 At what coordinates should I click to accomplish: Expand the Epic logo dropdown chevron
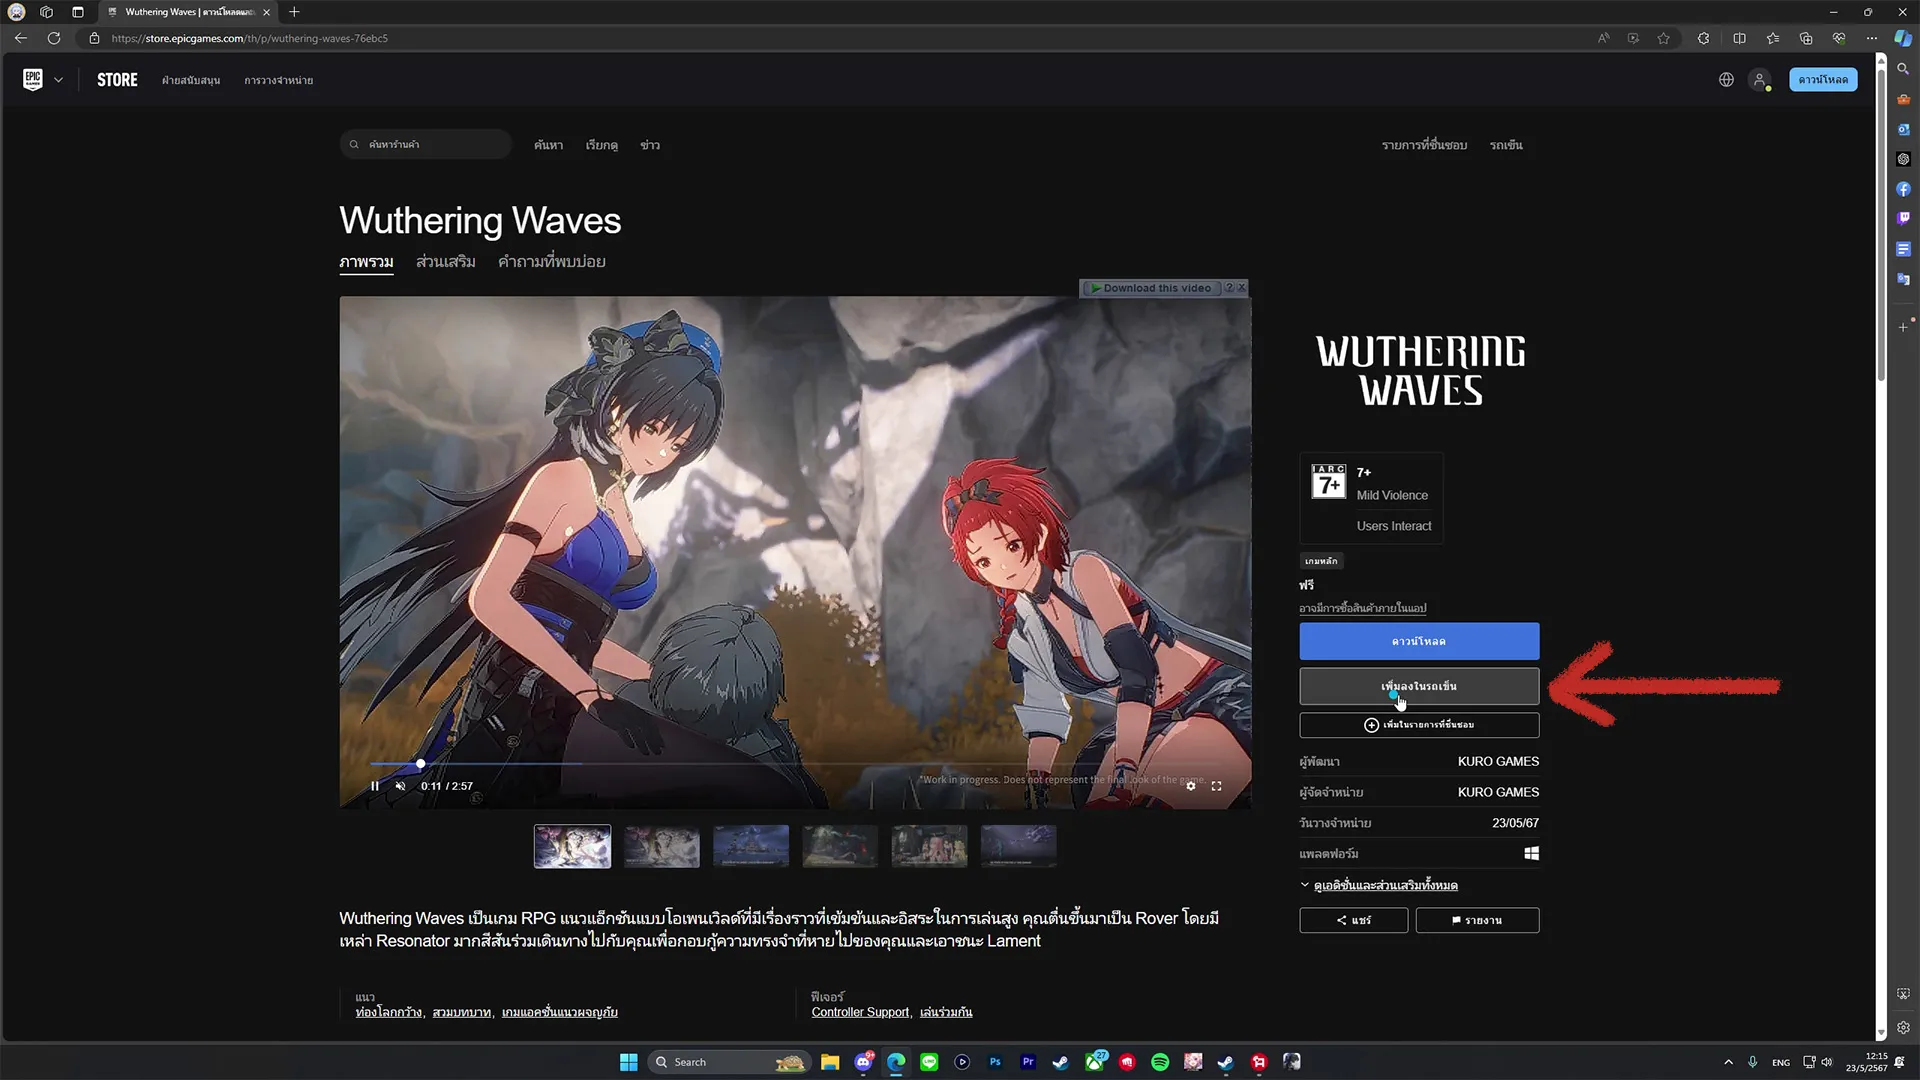(58, 80)
